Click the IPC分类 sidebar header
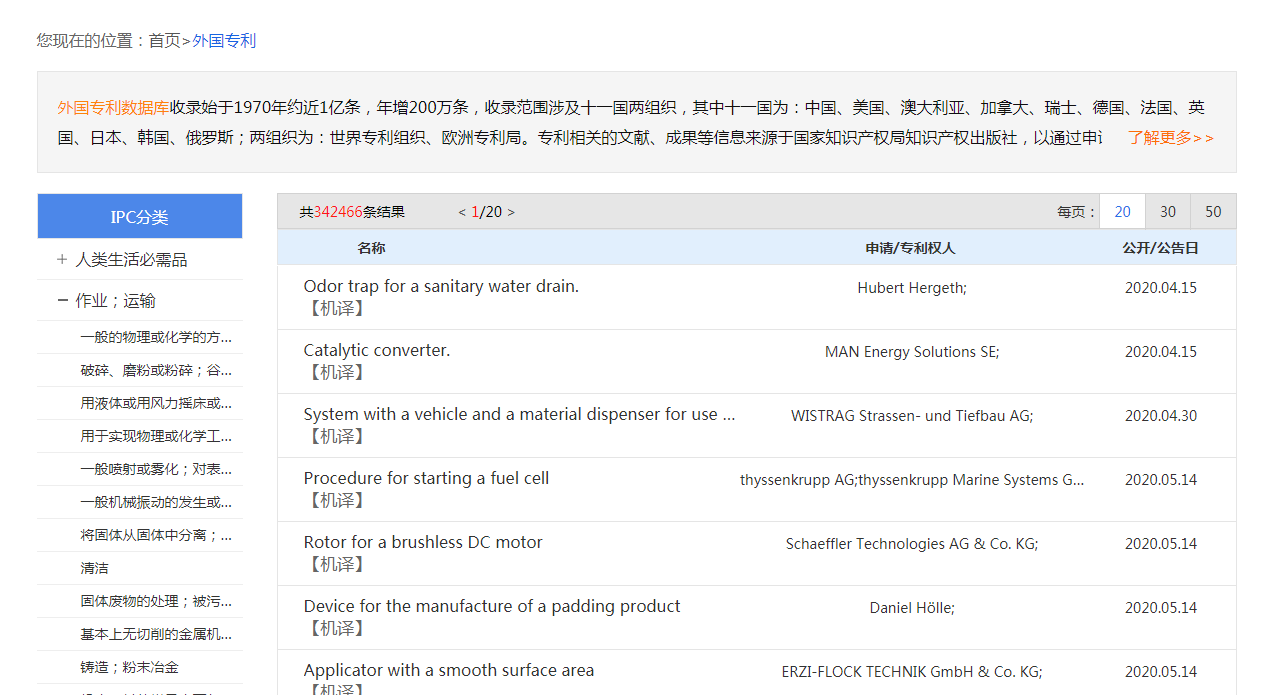1262x695 pixels. [140, 217]
